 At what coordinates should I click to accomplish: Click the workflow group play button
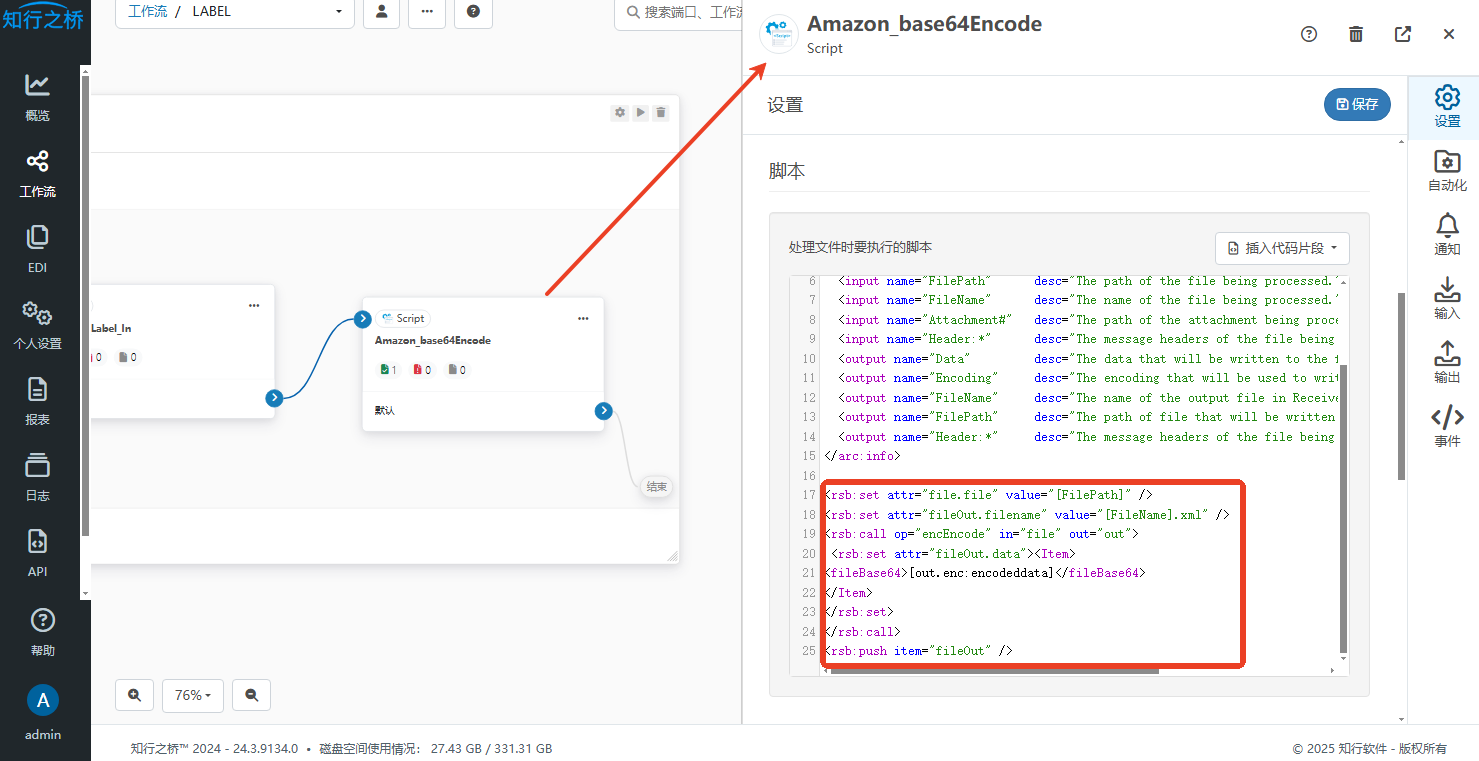click(640, 113)
